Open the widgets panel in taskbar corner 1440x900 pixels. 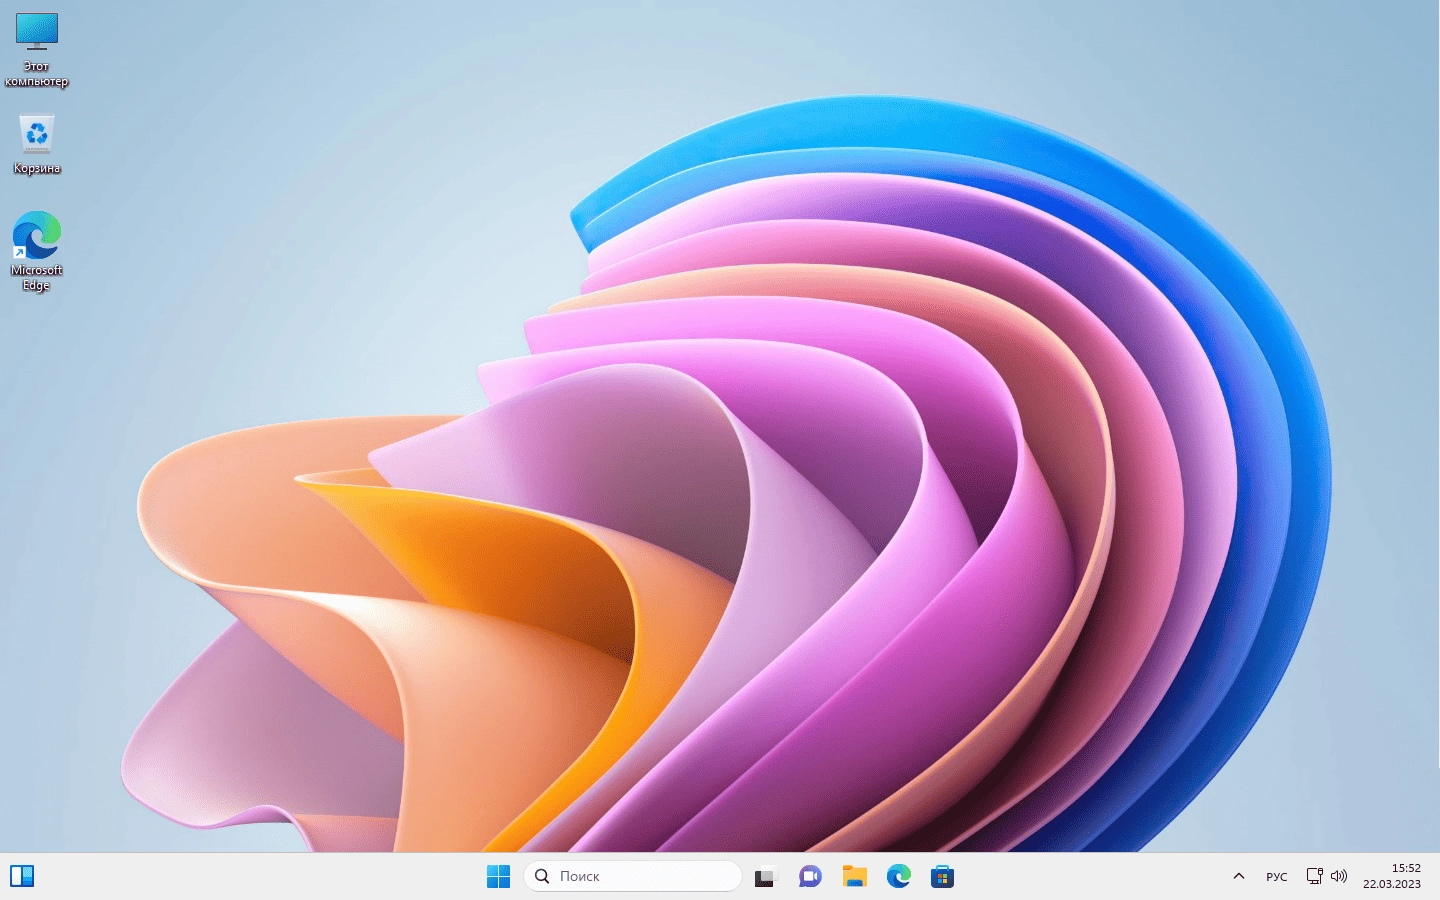[x=22, y=876]
